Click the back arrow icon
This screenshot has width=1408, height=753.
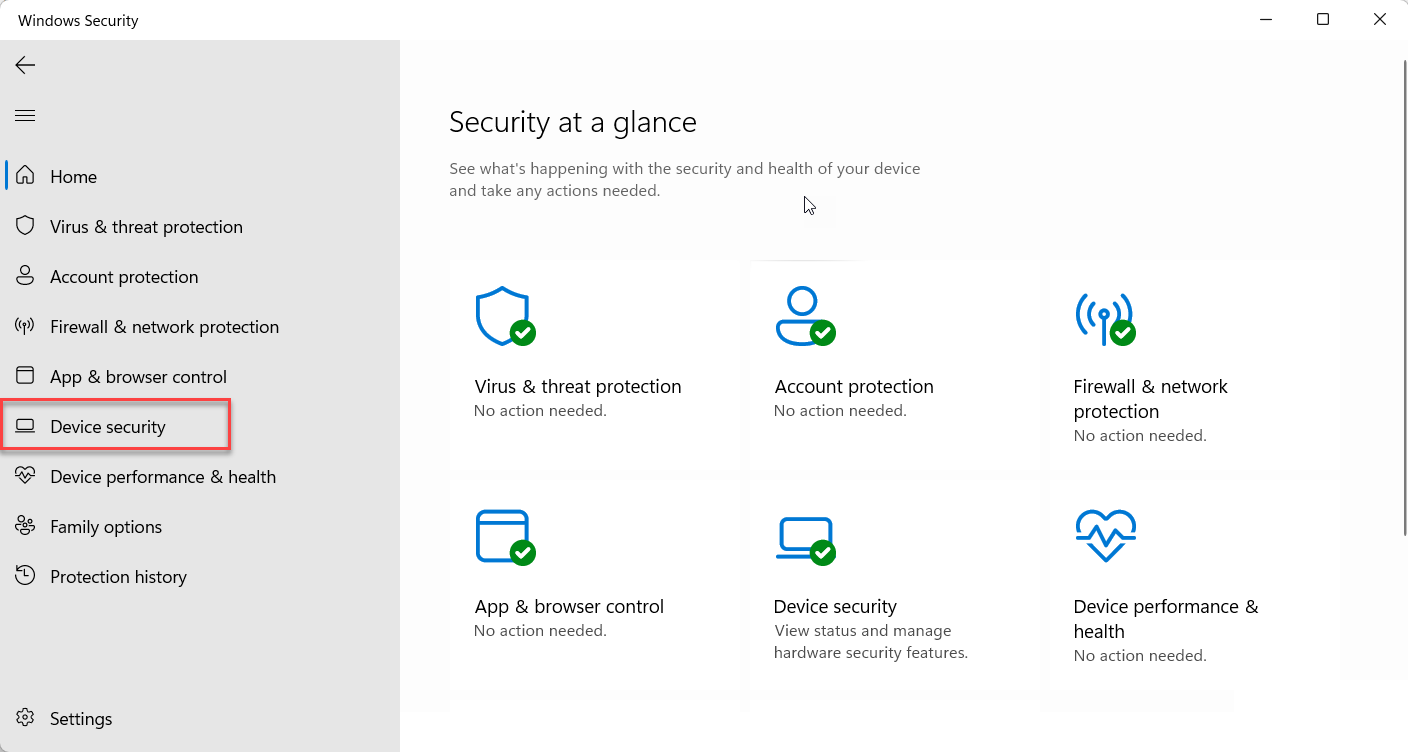click(x=25, y=66)
